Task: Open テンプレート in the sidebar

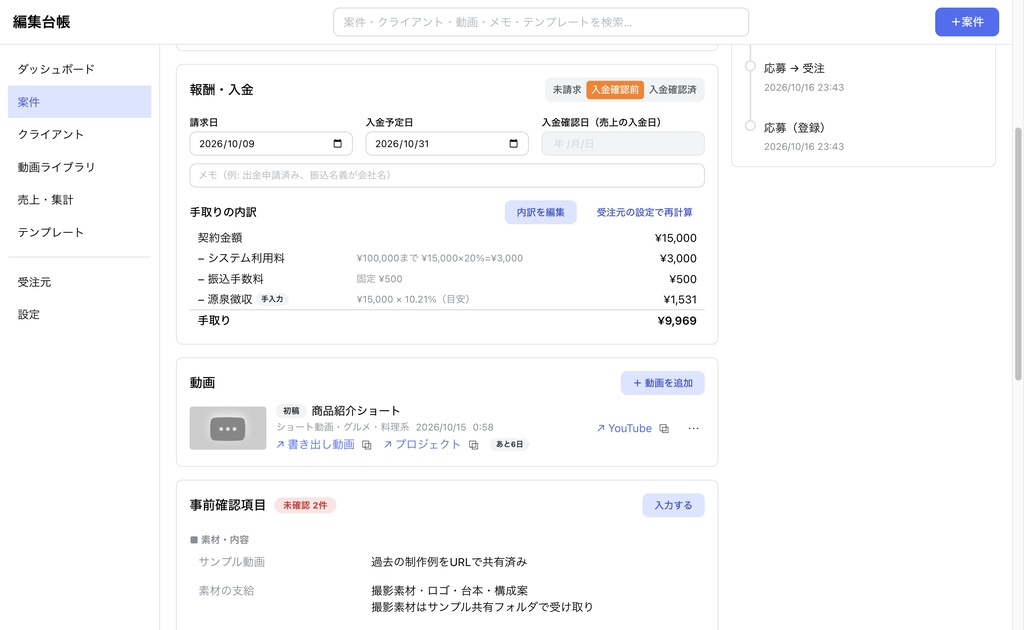Action: (80, 232)
